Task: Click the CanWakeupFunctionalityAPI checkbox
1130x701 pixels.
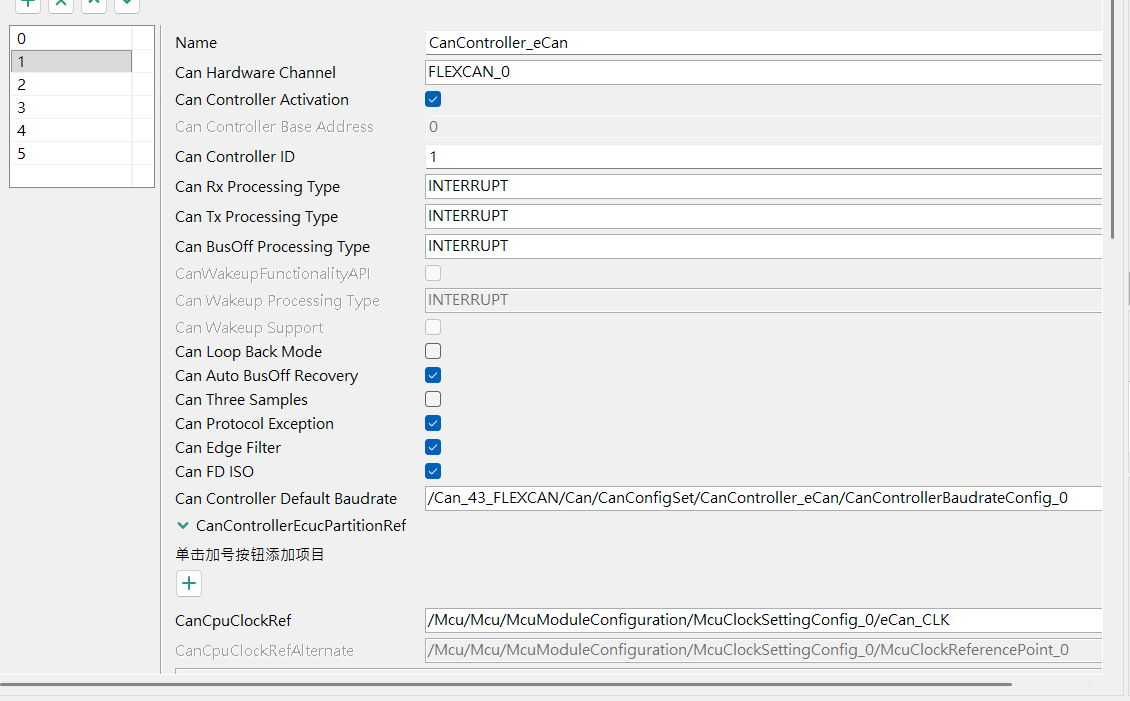Action: click(x=433, y=273)
